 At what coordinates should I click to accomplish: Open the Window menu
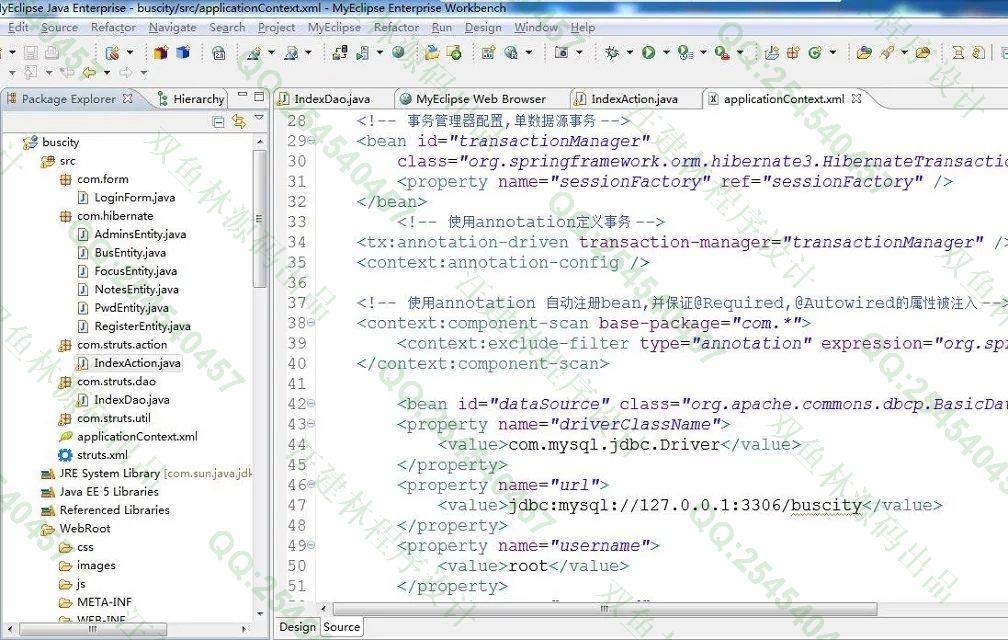[536, 28]
